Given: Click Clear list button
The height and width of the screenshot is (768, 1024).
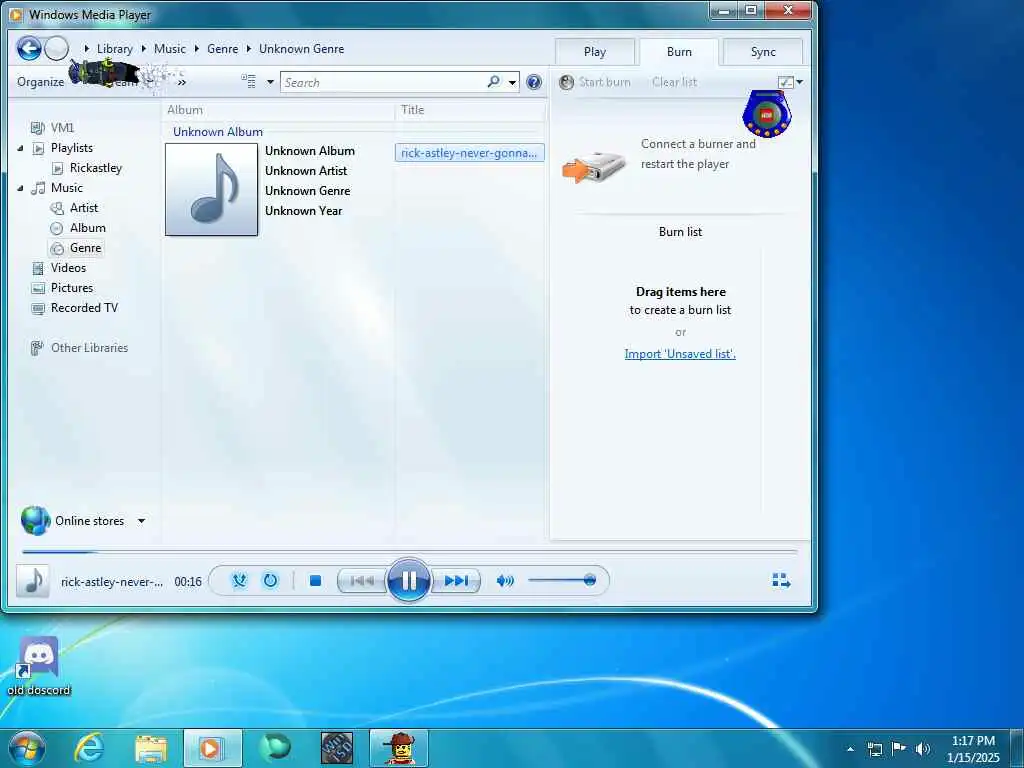Looking at the screenshot, I should 674,82.
